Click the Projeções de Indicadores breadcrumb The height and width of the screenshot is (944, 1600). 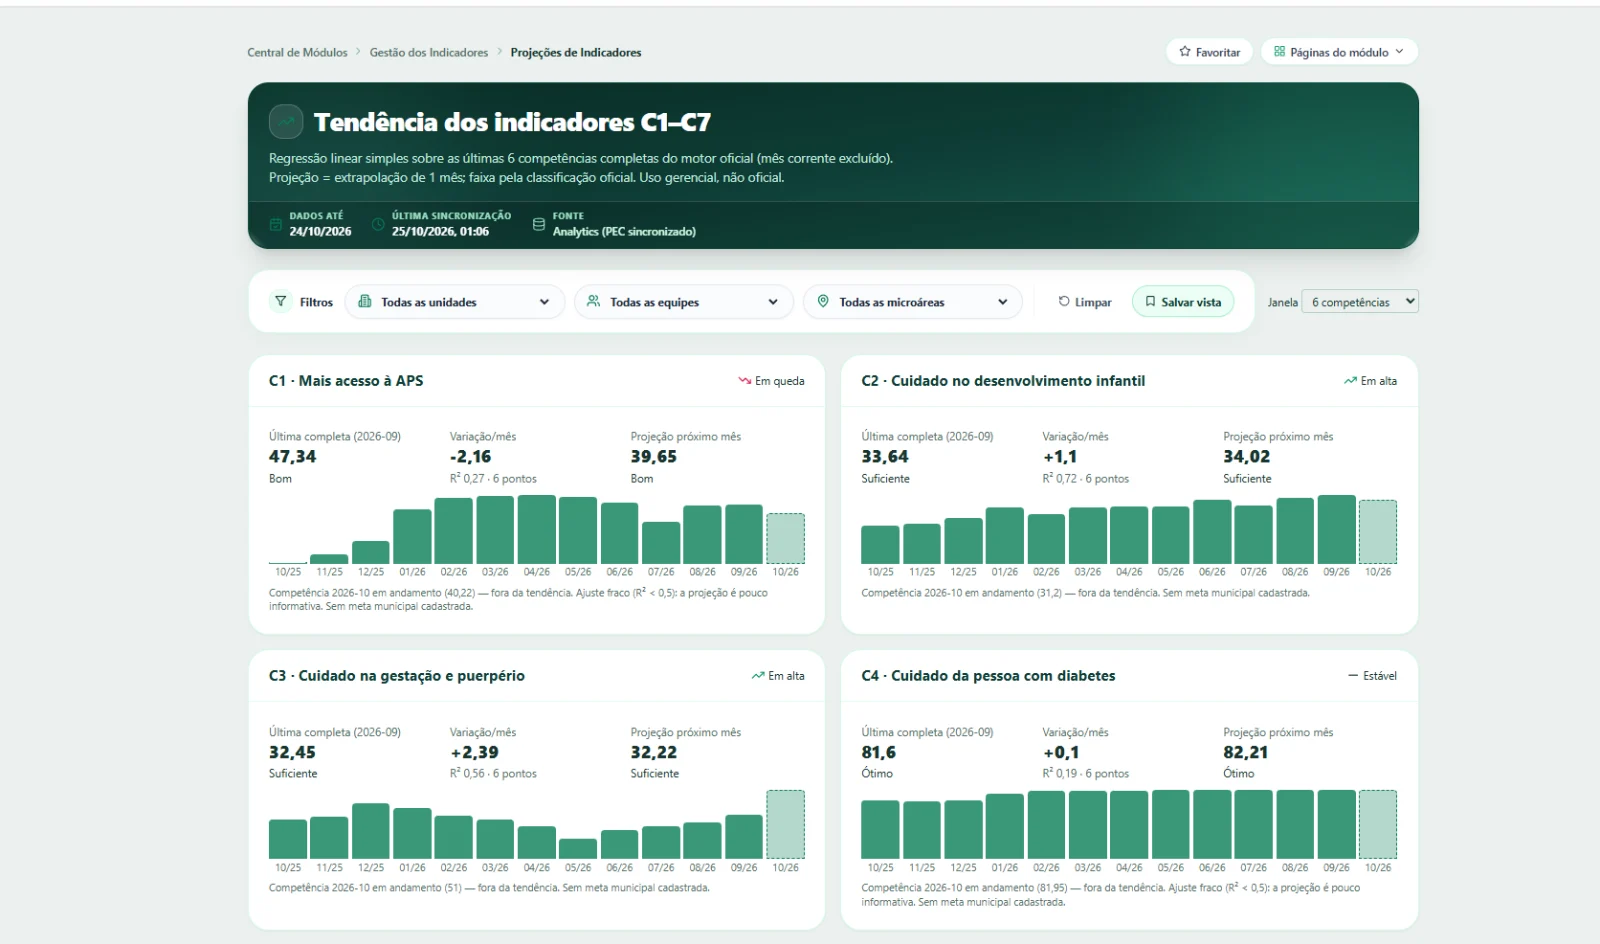pyautogui.click(x=576, y=53)
